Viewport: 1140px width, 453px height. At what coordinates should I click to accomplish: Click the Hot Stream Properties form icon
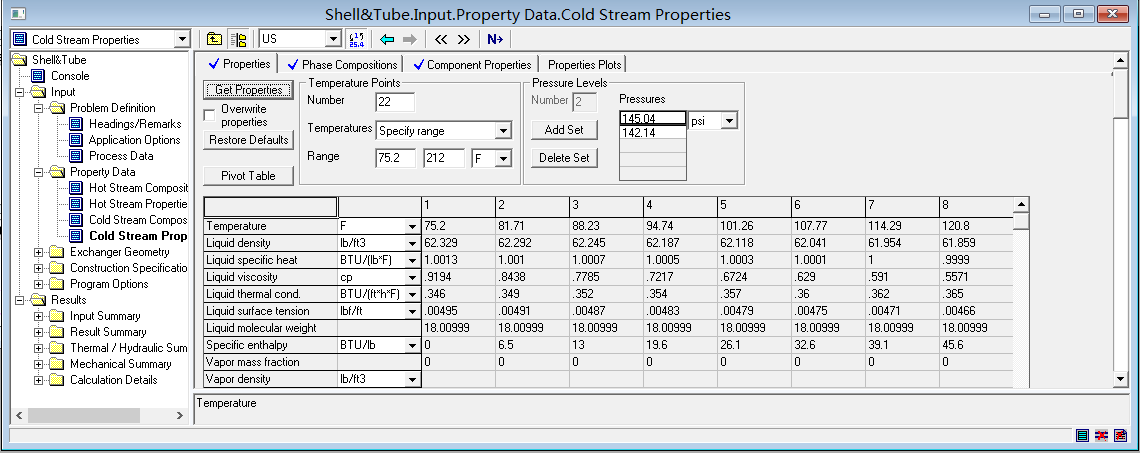[x=76, y=204]
